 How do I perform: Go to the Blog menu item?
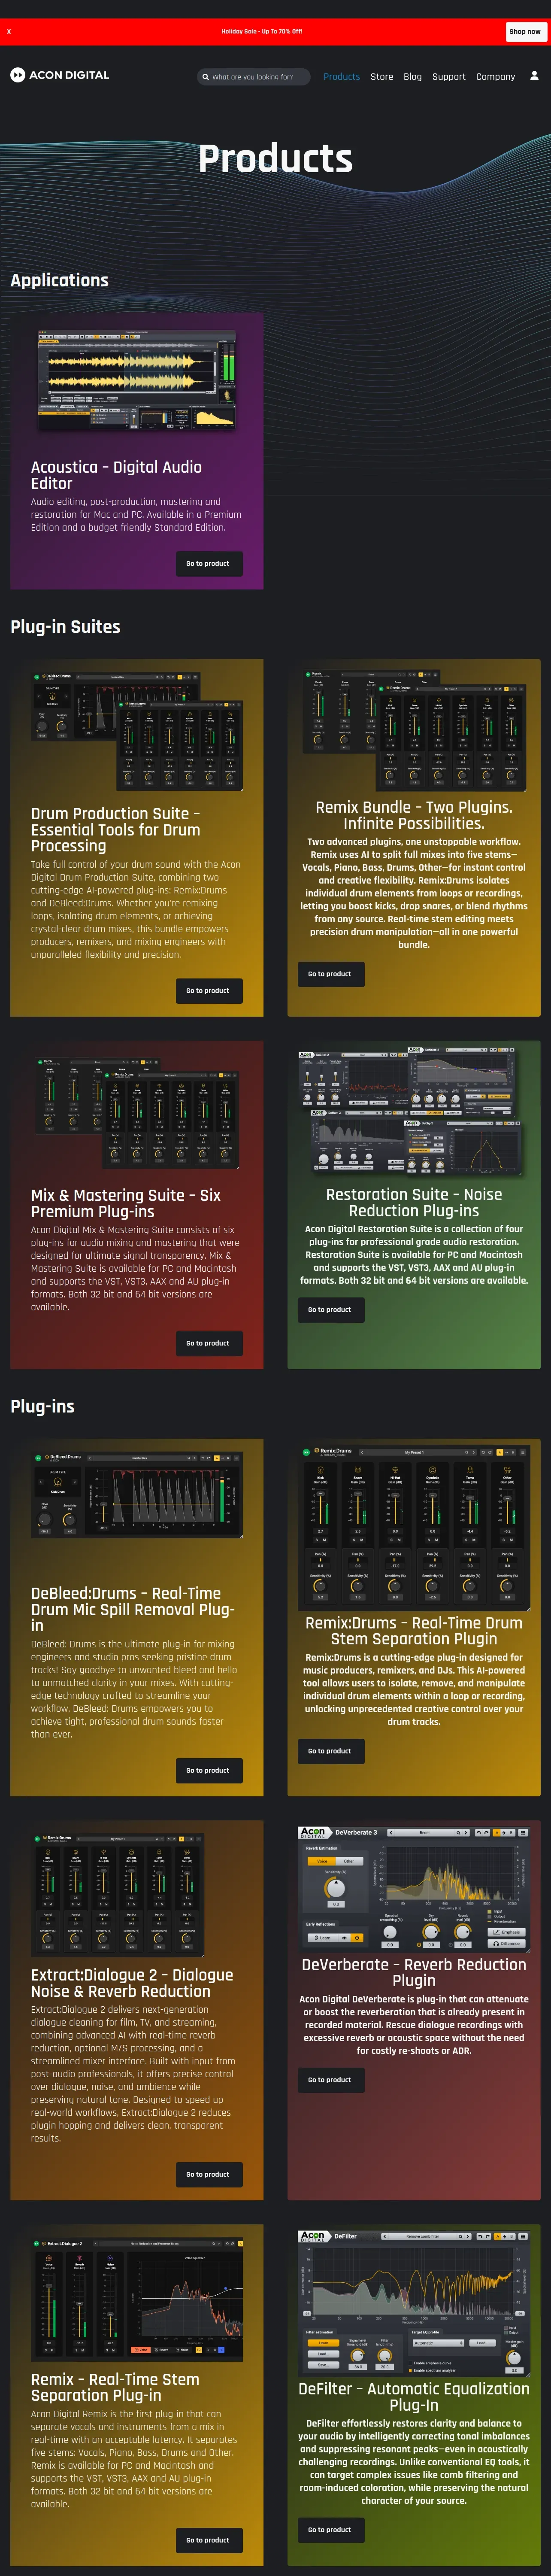tap(413, 77)
